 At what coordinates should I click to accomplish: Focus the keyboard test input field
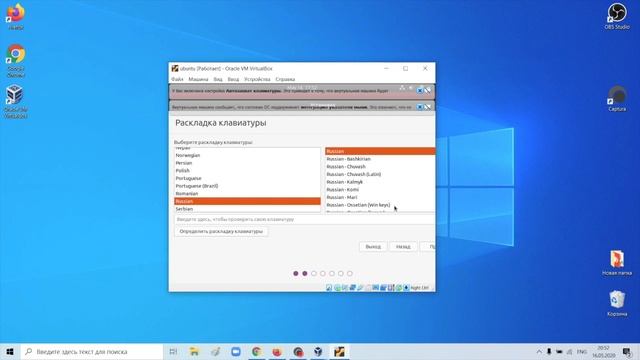tap(305, 219)
